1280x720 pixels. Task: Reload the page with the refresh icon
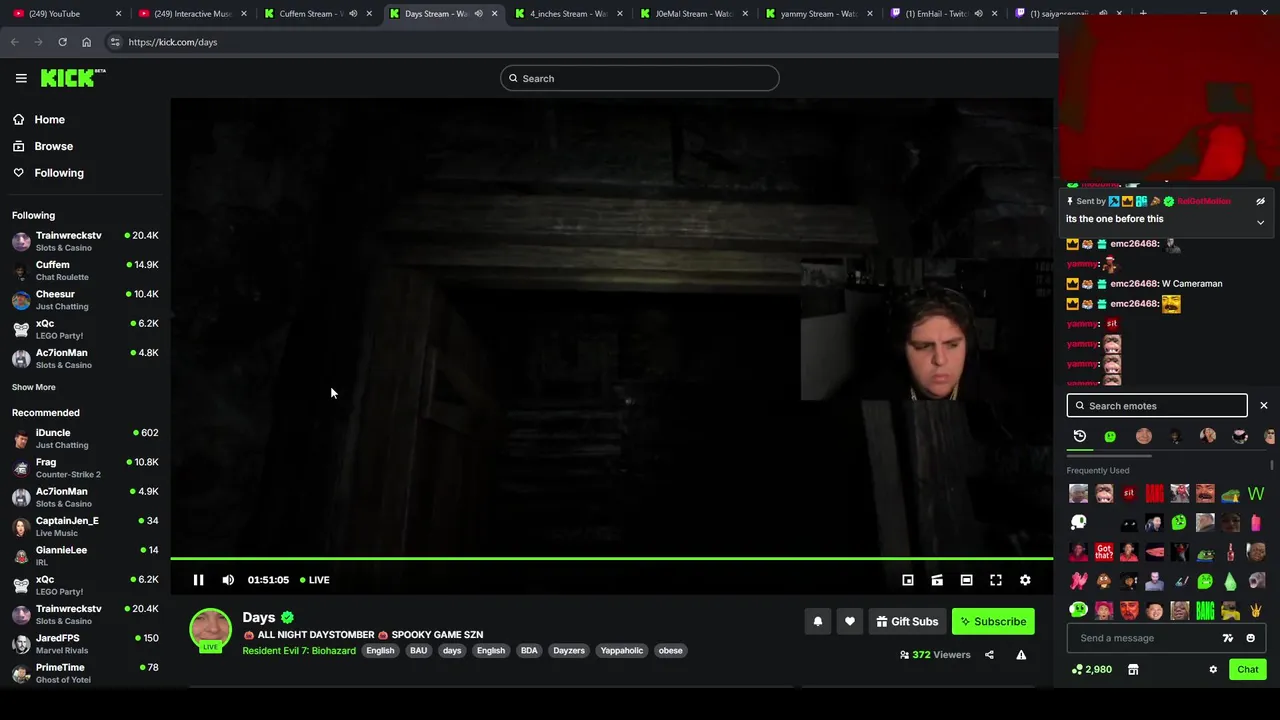click(62, 42)
